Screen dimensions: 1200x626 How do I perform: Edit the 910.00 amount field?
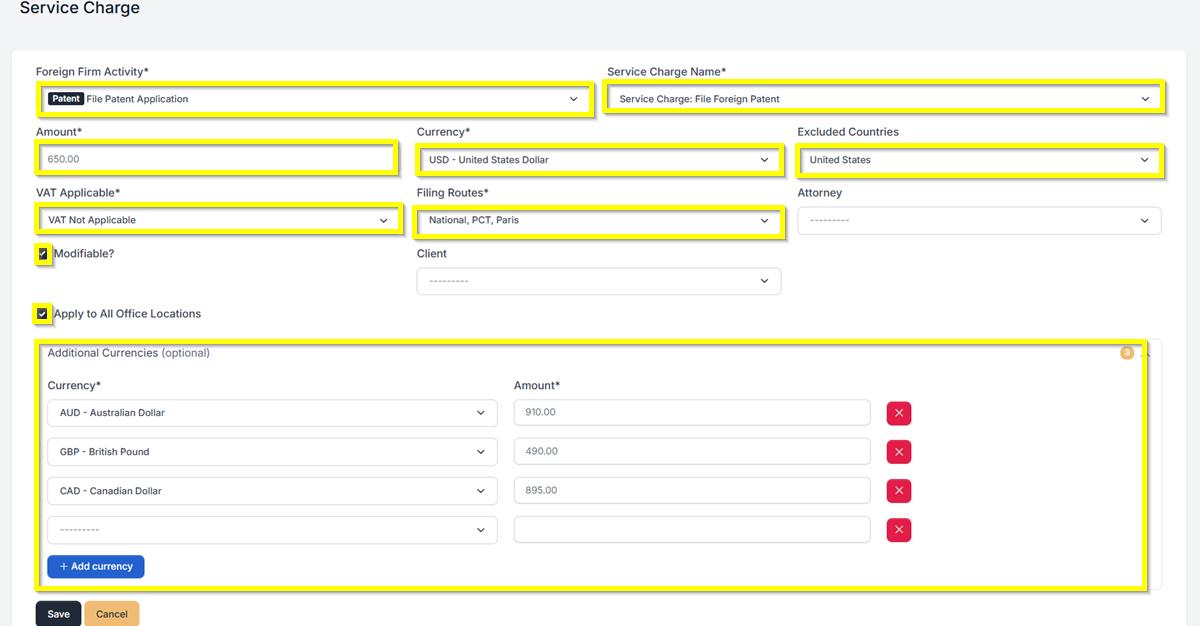692,413
